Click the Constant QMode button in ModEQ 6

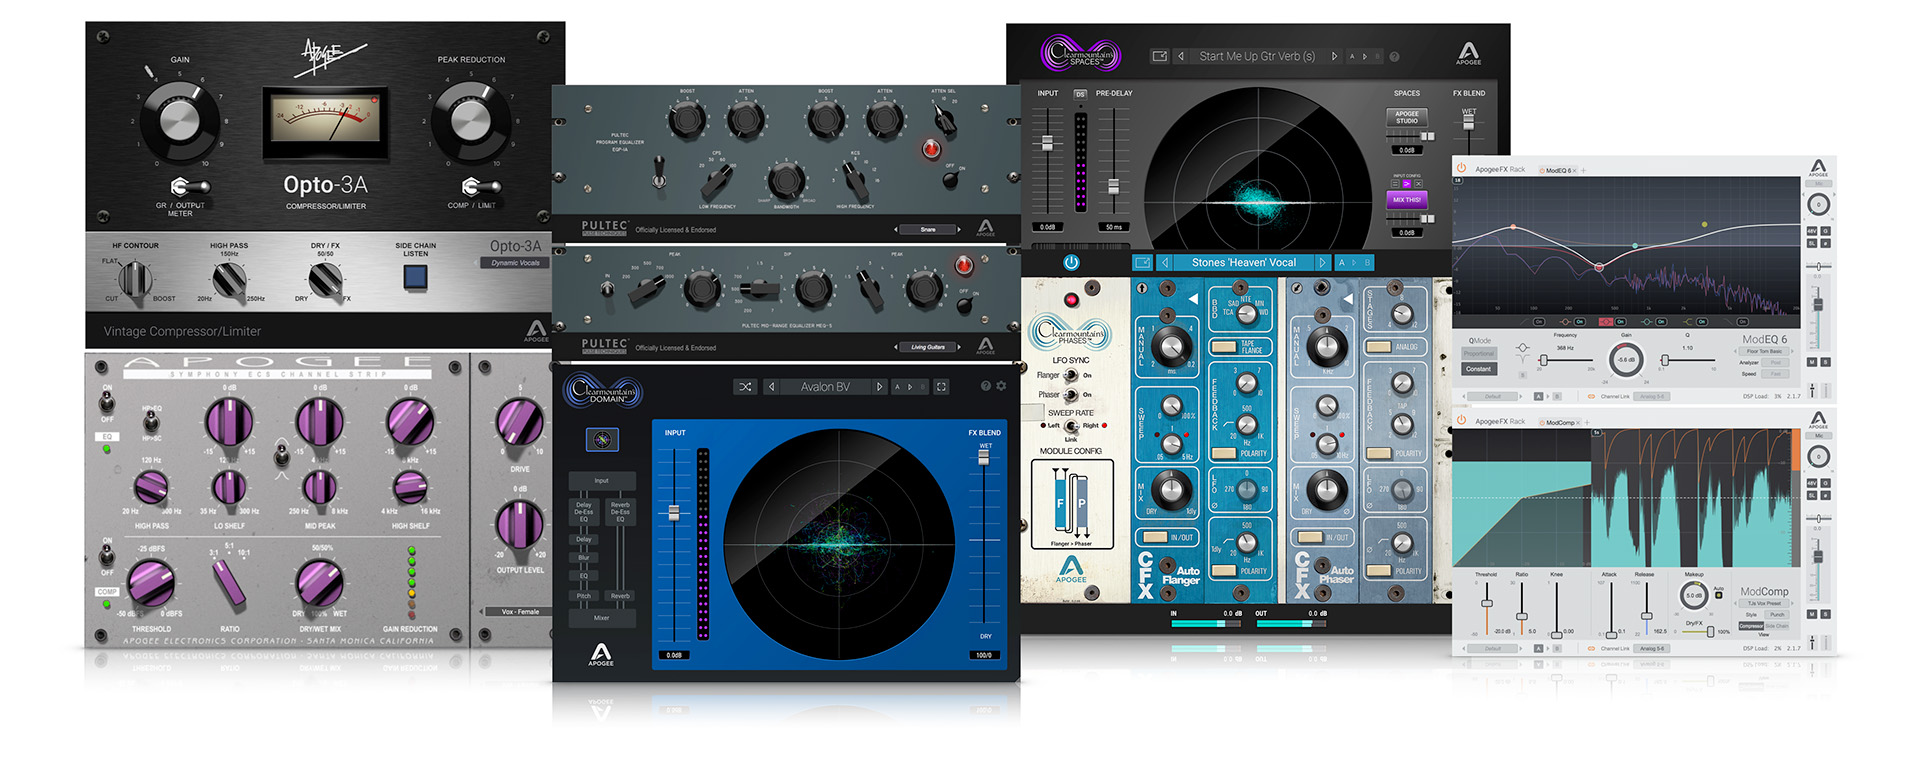[x=1478, y=369]
